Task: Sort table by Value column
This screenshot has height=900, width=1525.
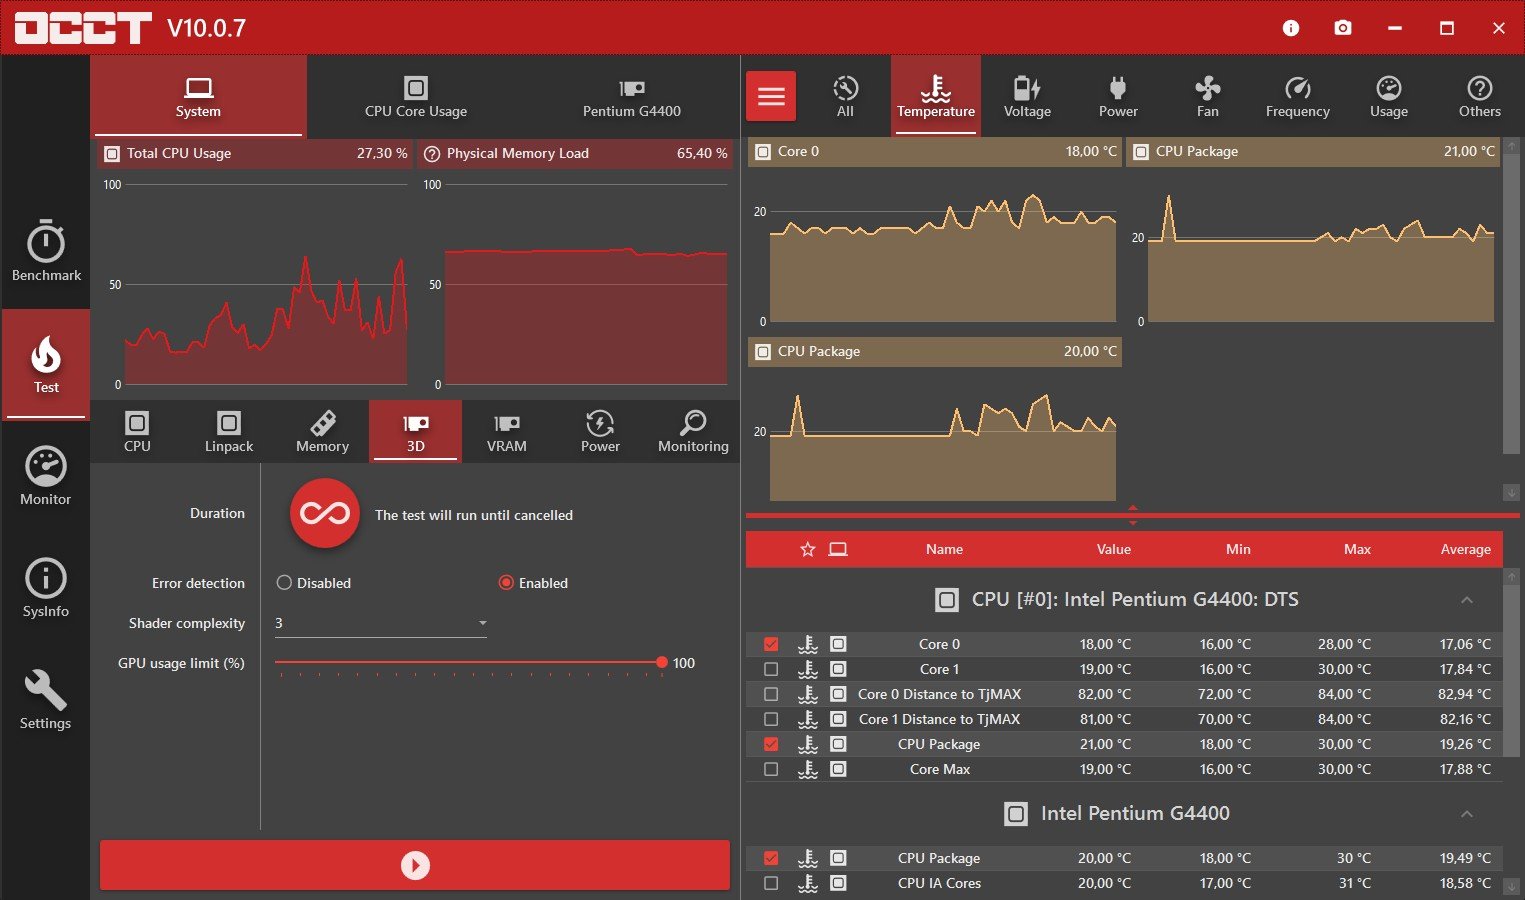Action: 1113,549
